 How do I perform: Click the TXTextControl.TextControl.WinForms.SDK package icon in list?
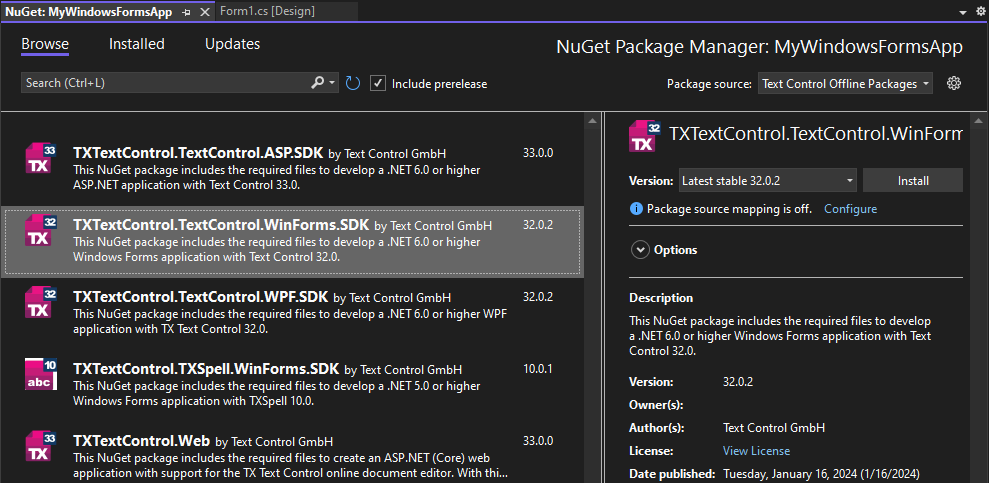tap(41, 230)
